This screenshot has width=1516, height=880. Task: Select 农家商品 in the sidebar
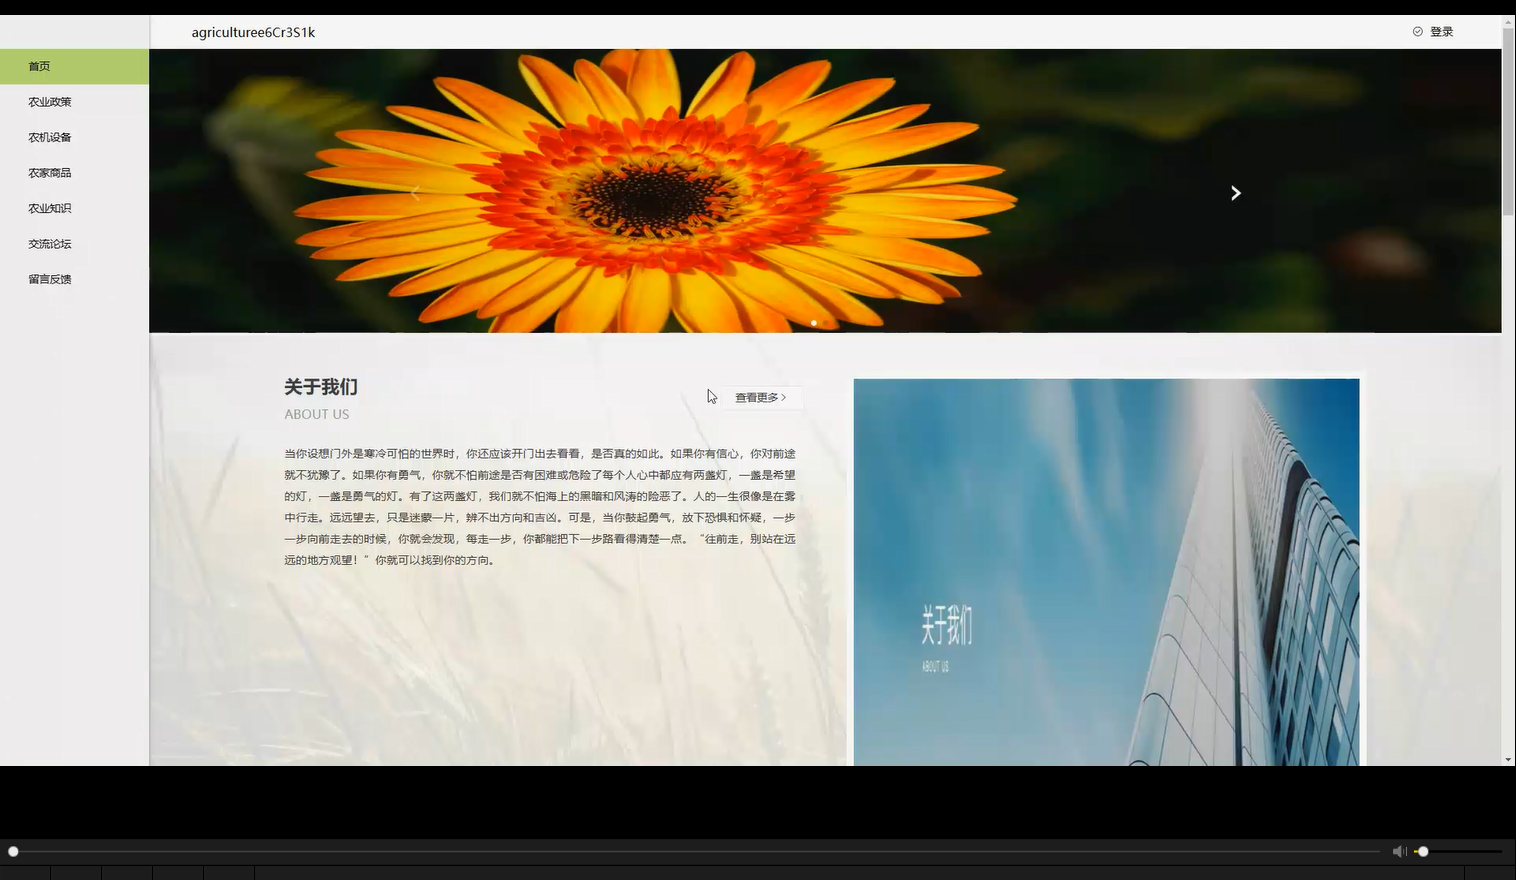tap(50, 172)
